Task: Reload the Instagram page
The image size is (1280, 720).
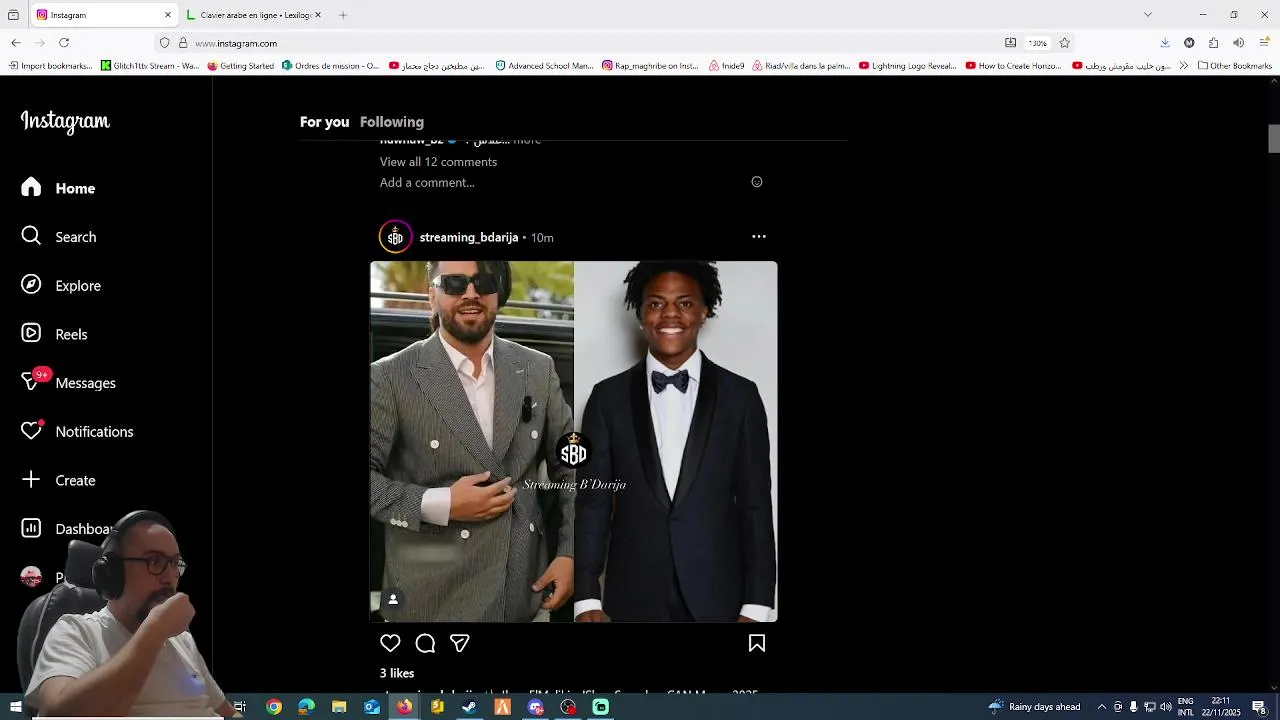Action: pos(64,43)
